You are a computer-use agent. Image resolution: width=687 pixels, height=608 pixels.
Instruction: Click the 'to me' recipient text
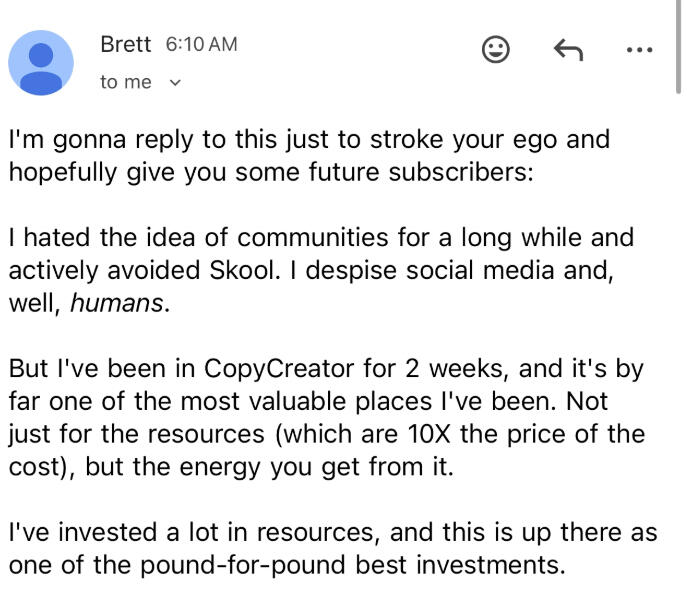[125, 82]
